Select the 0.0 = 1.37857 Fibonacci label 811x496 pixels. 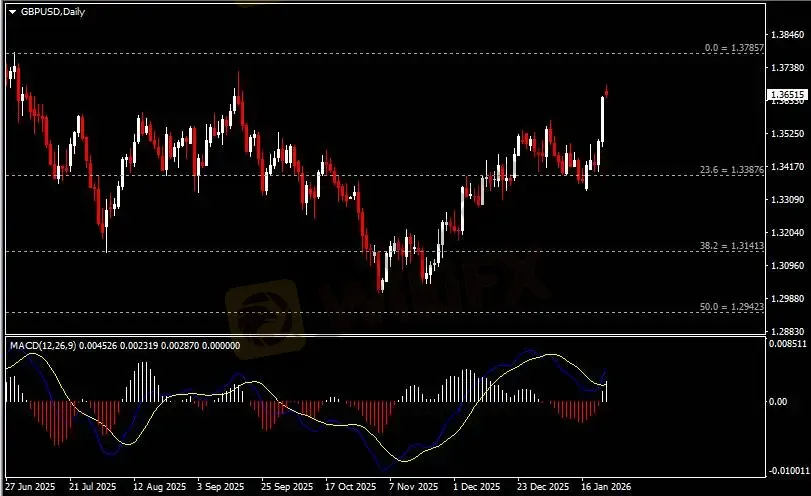[x=734, y=48]
